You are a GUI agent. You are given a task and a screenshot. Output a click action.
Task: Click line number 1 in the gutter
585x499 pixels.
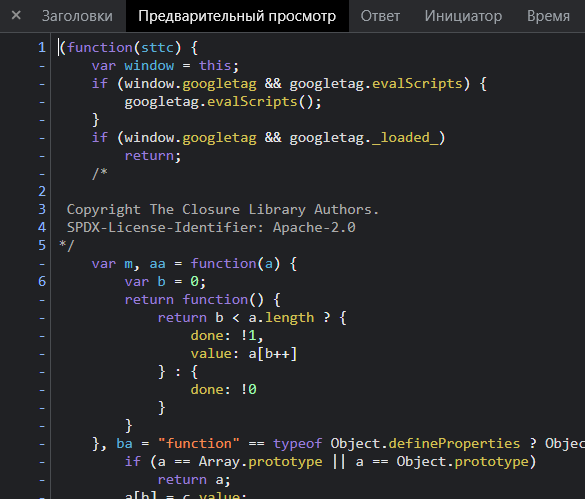[42, 48]
